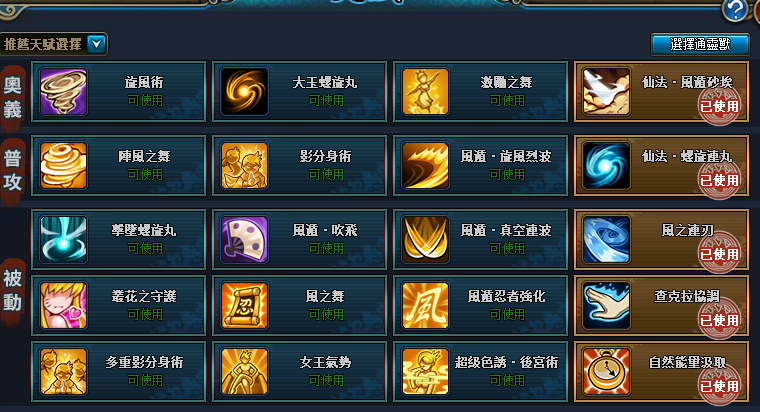The height and width of the screenshot is (412, 760).
Task: Select the 自然能量汲取 stopwatch icon
Action: pyautogui.click(x=606, y=371)
